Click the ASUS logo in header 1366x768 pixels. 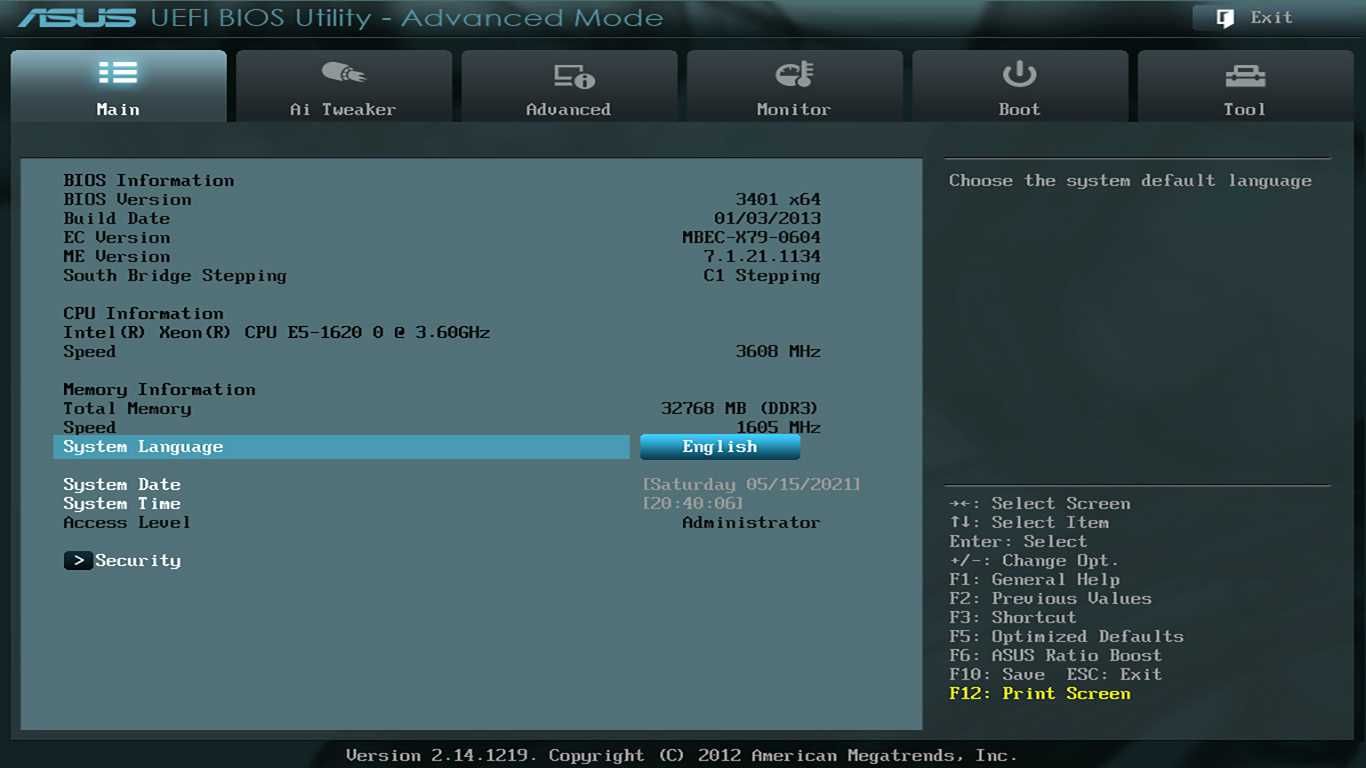point(76,18)
